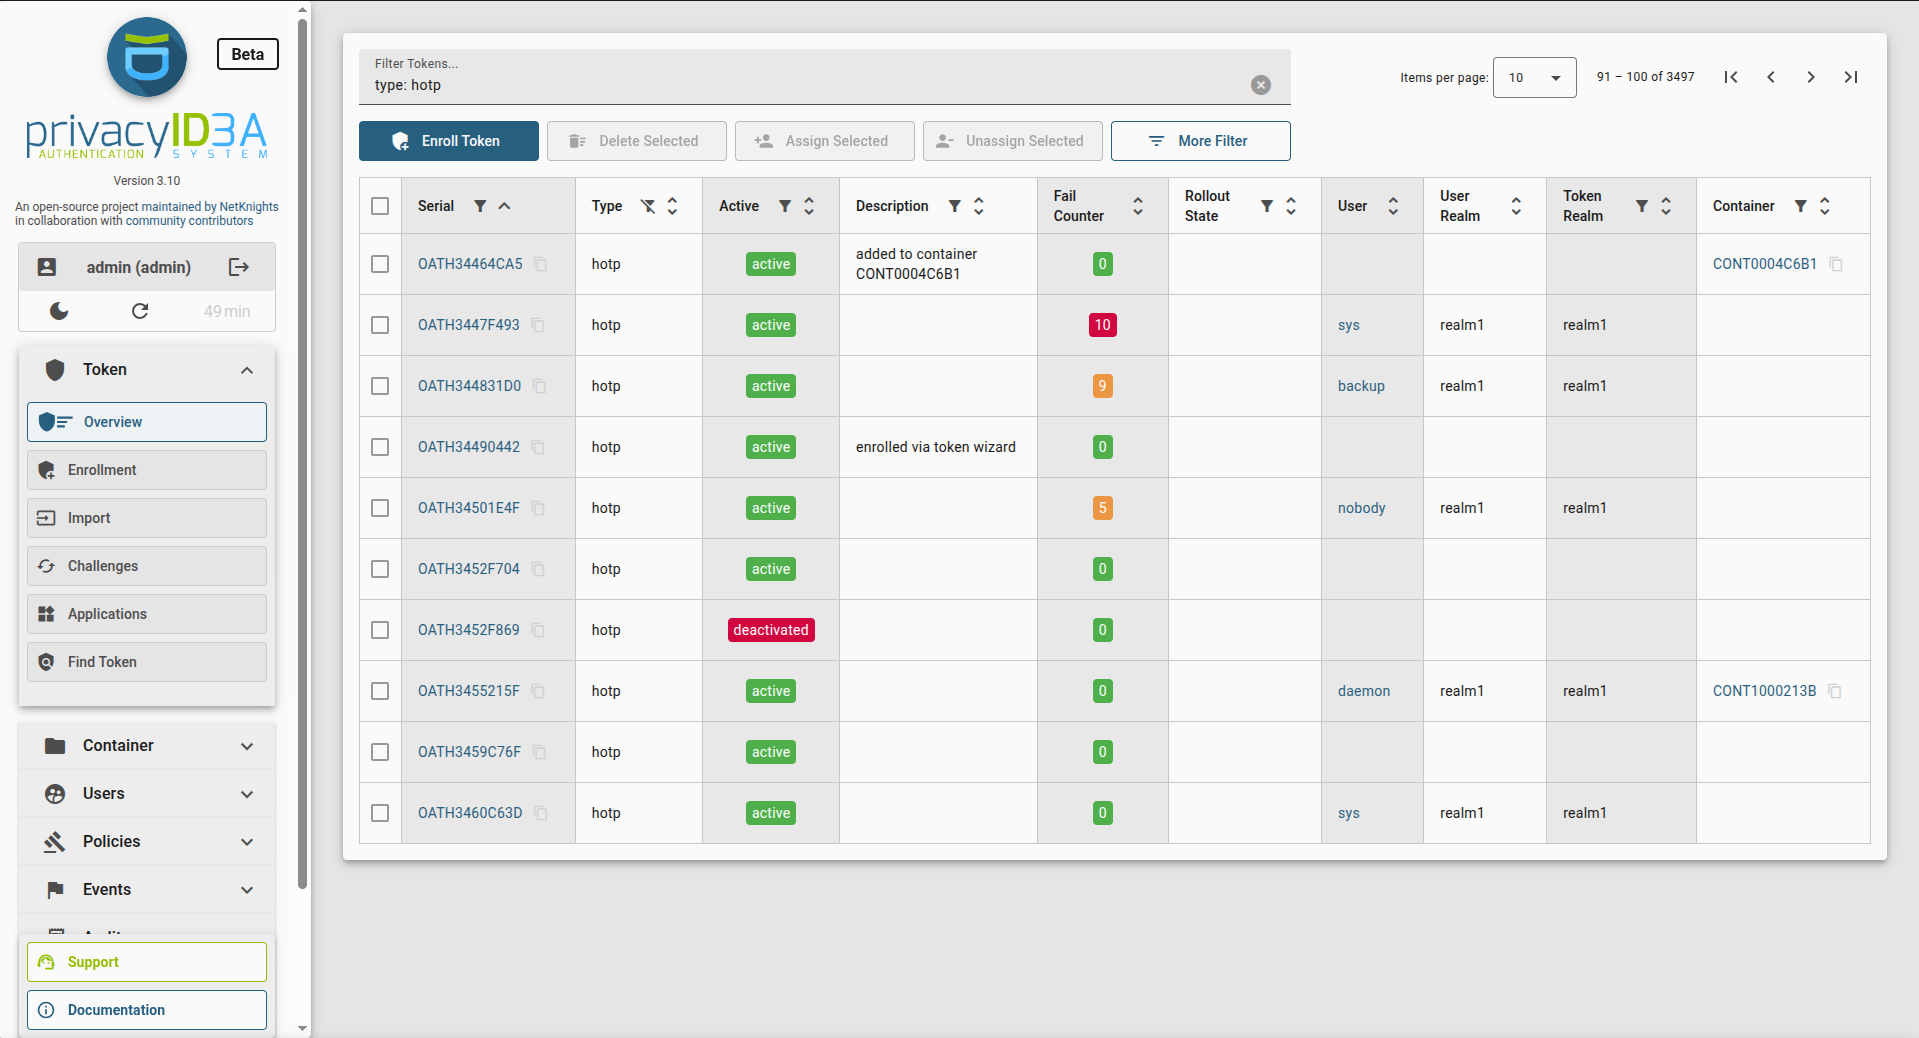This screenshot has width=1919, height=1038.
Task: Copy serial OATH34464CA5 to clipboard
Action: (540, 264)
